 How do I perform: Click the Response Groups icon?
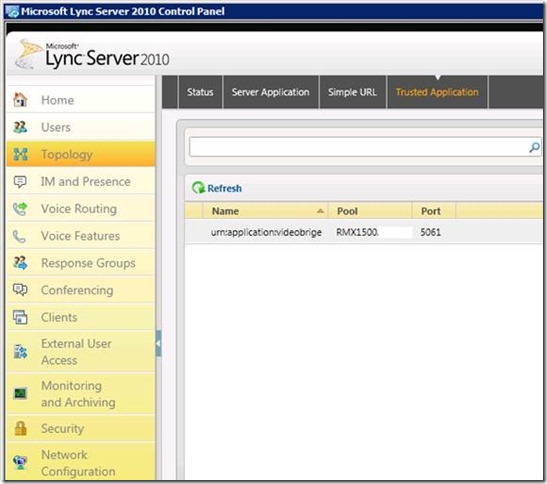20,263
